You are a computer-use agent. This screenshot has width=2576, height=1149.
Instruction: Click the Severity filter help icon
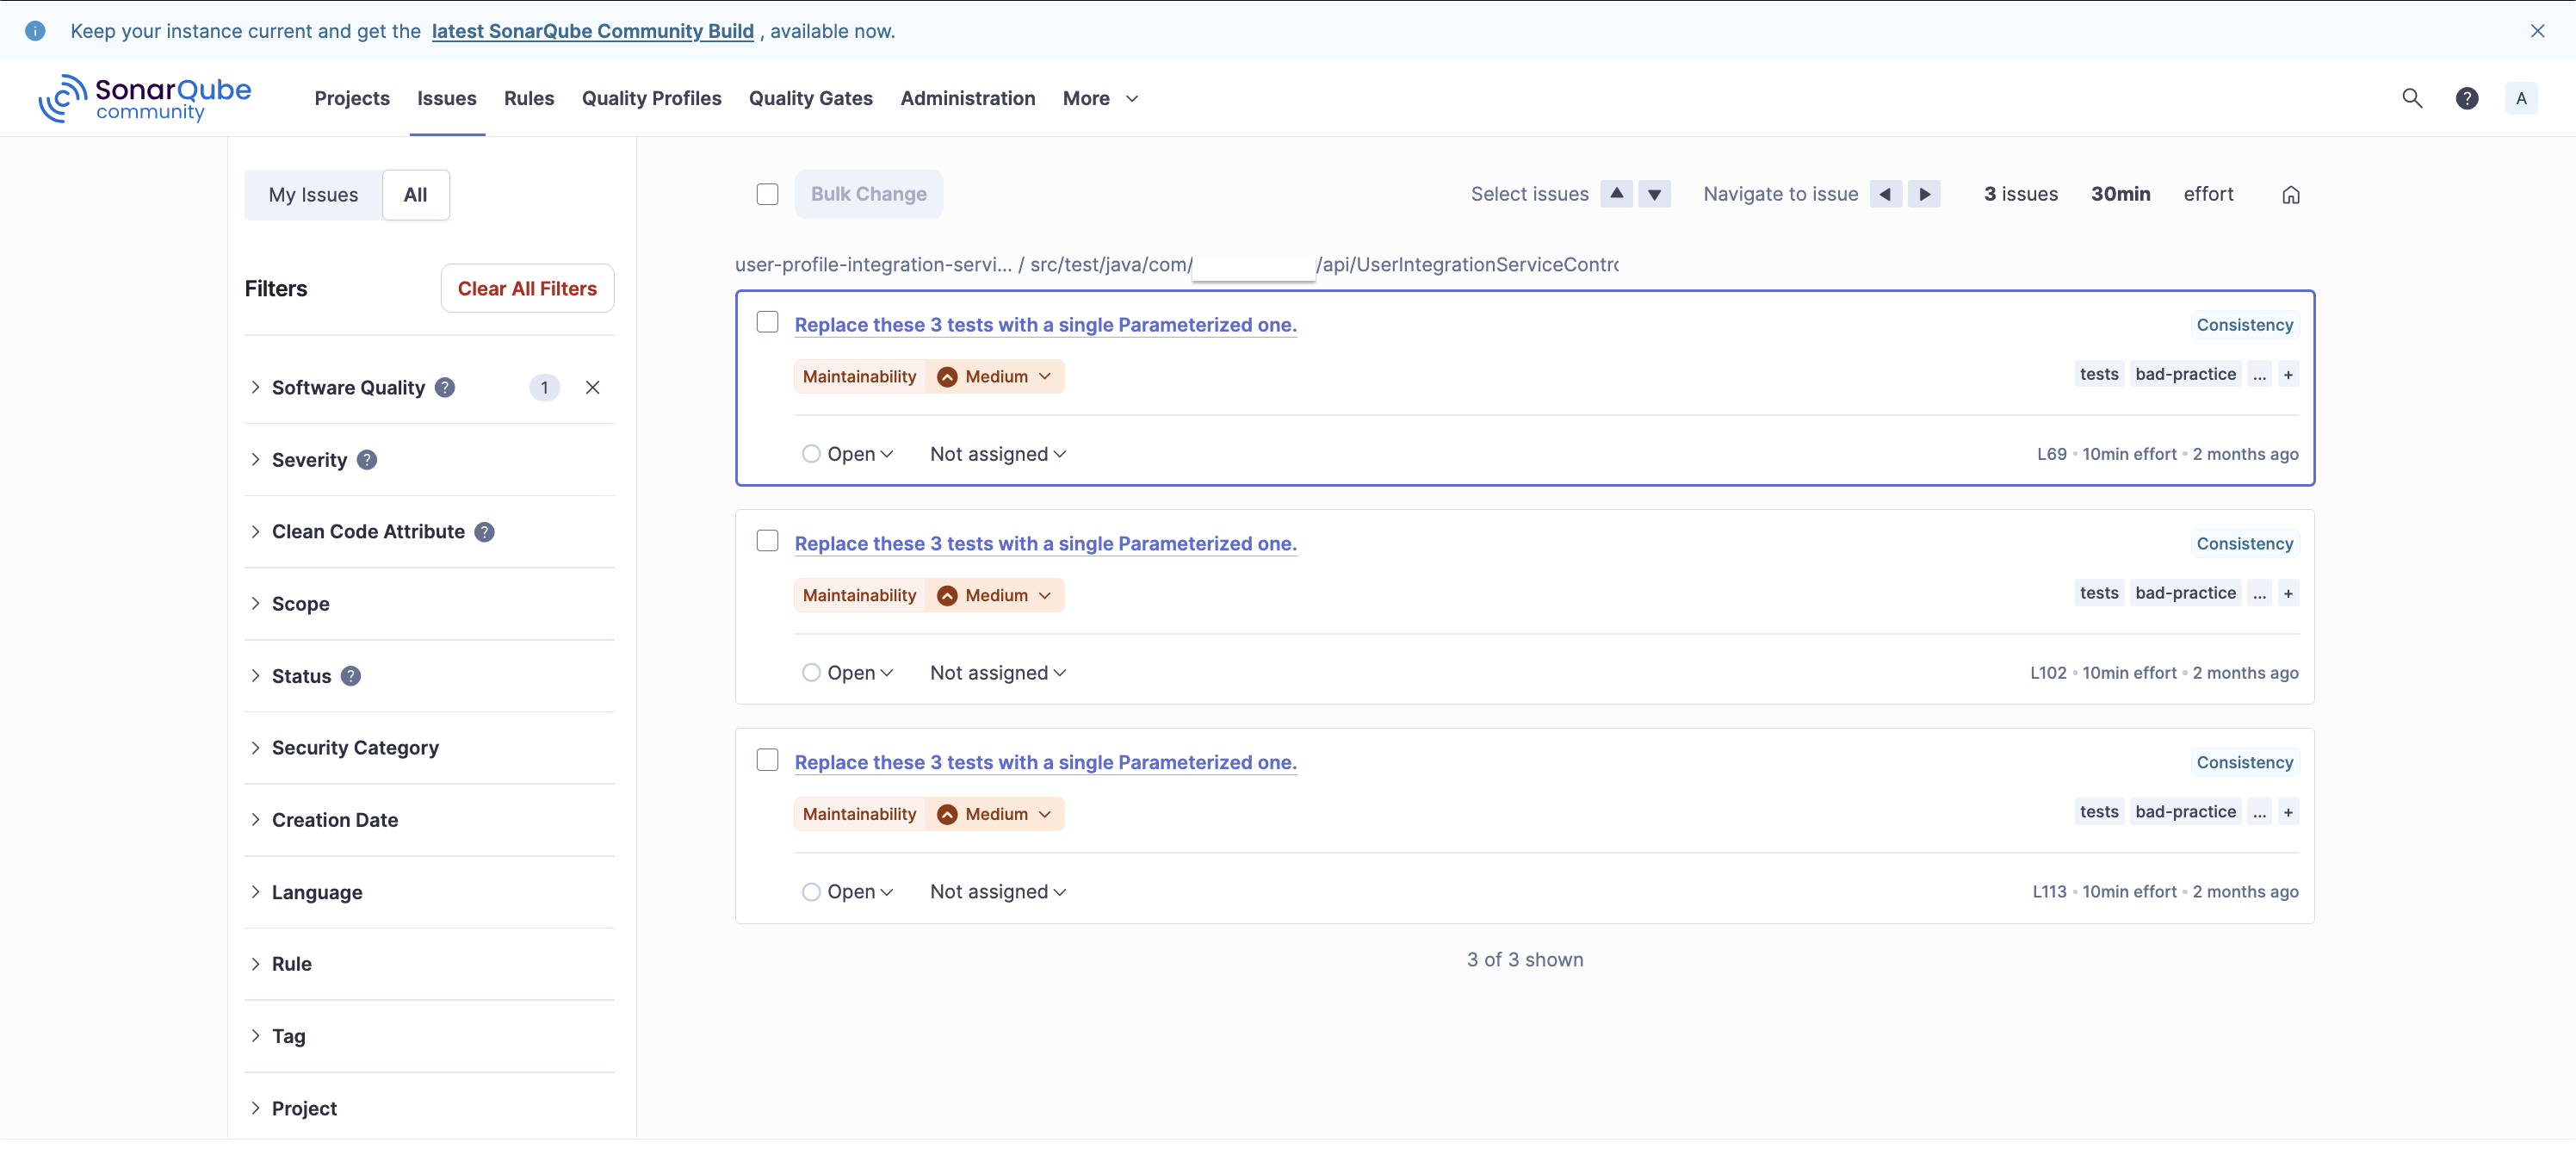pyautogui.click(x=367, y=460)
